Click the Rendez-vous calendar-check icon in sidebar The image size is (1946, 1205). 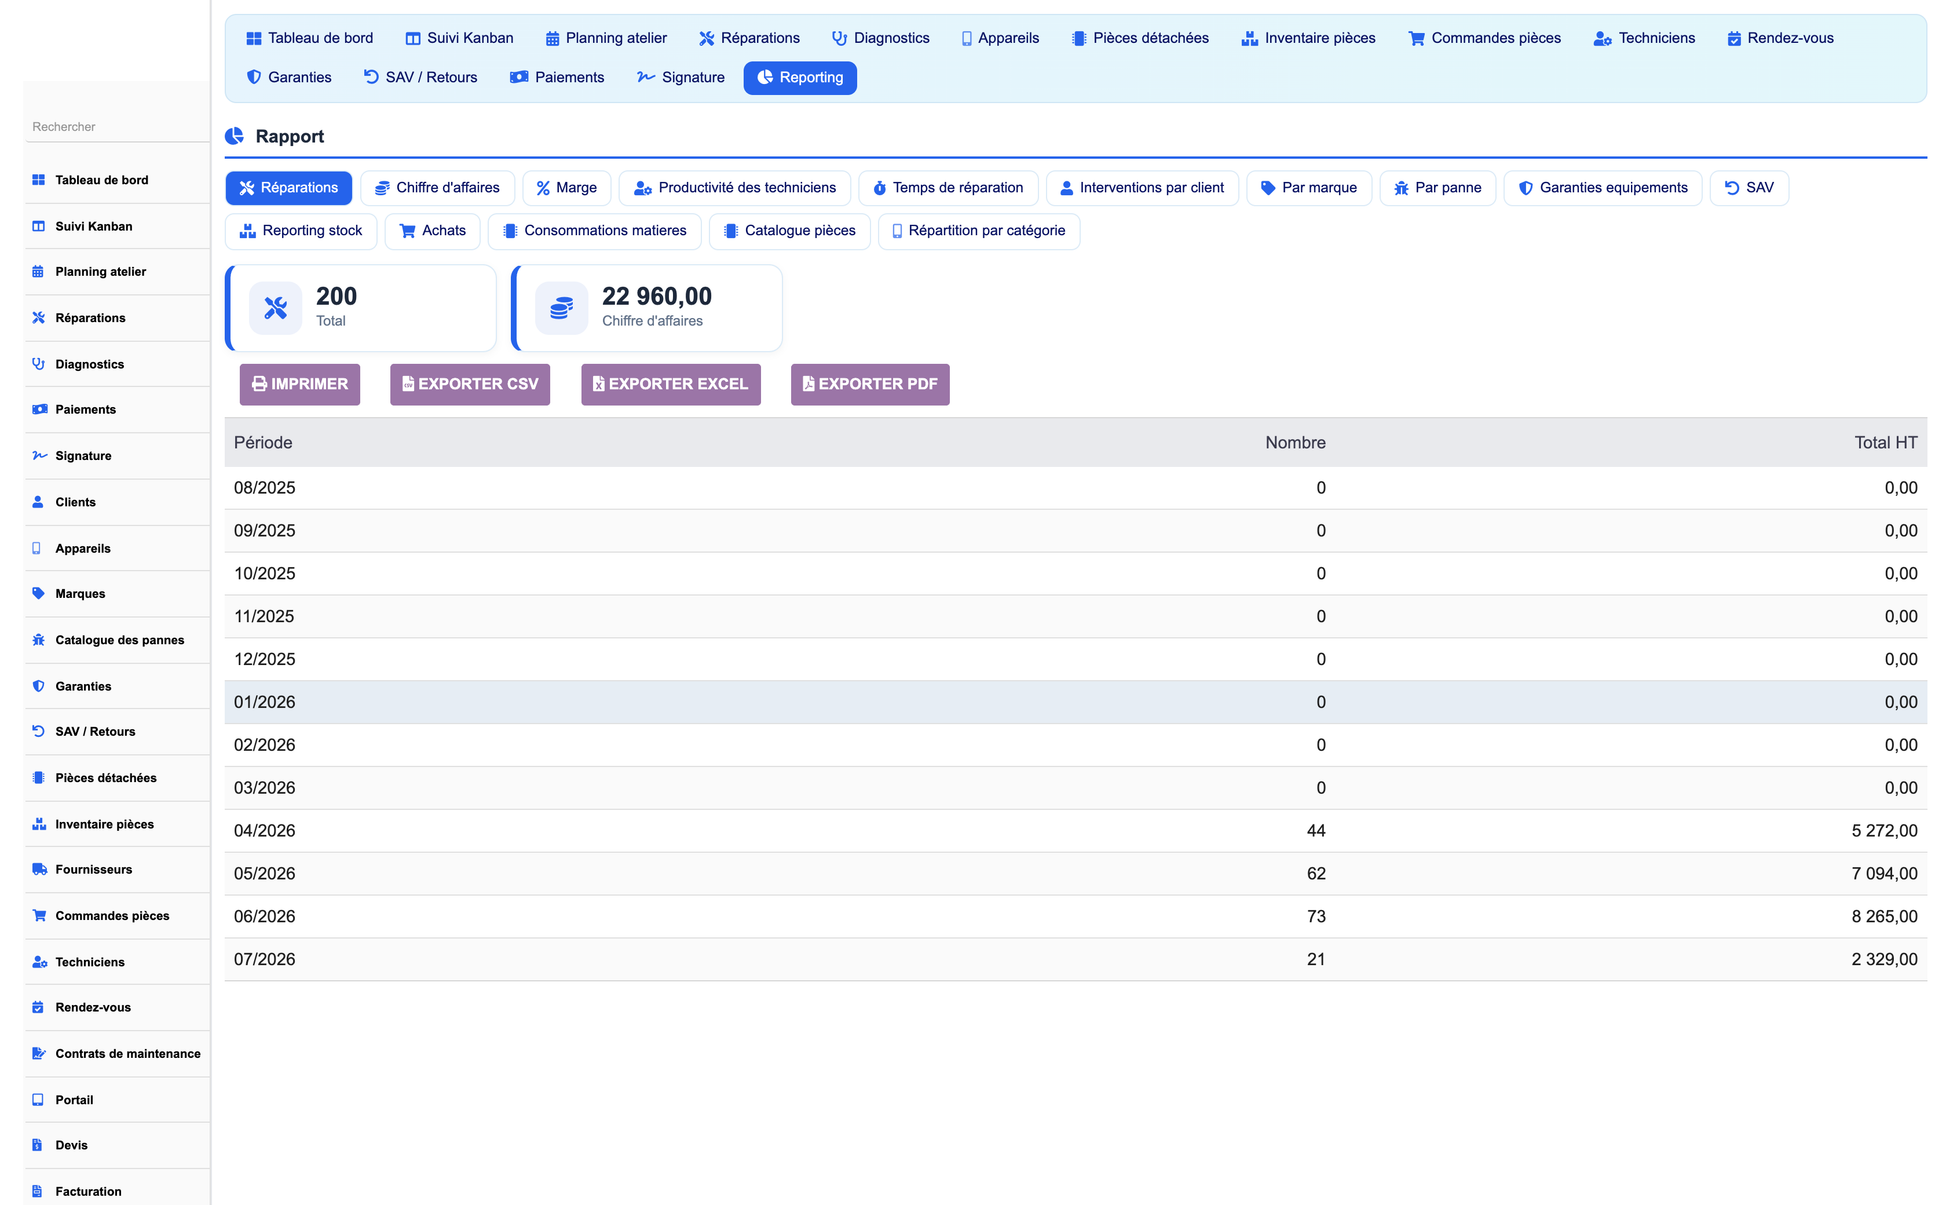coord(38,1007)
